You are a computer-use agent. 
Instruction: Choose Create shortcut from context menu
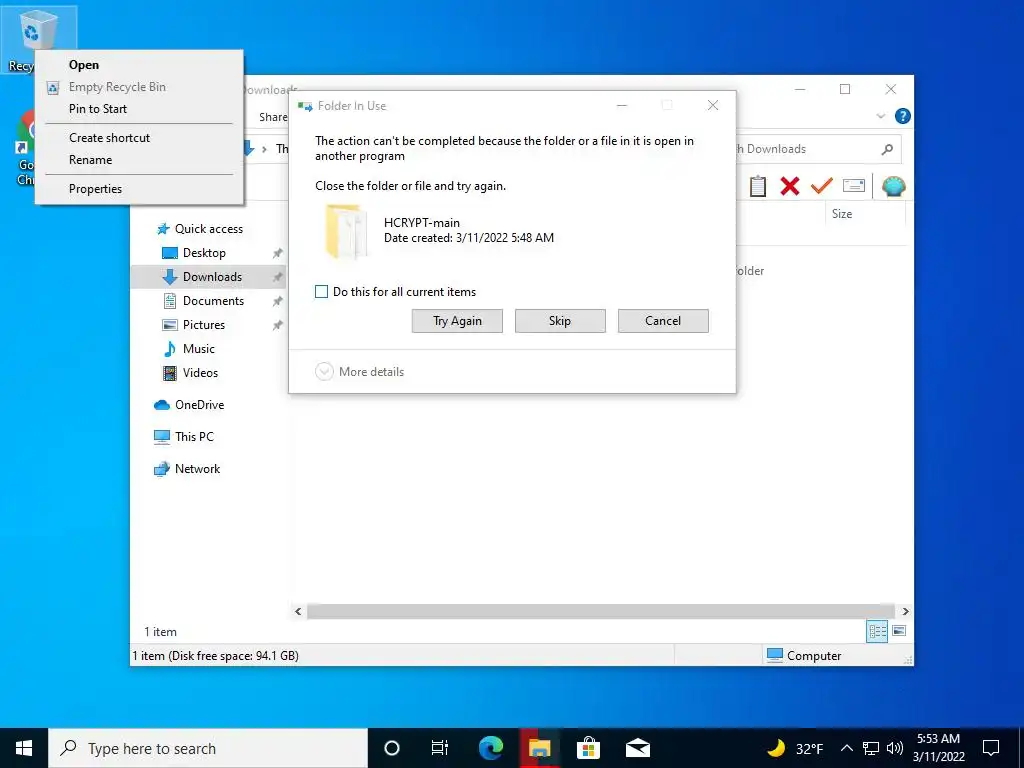139,138
